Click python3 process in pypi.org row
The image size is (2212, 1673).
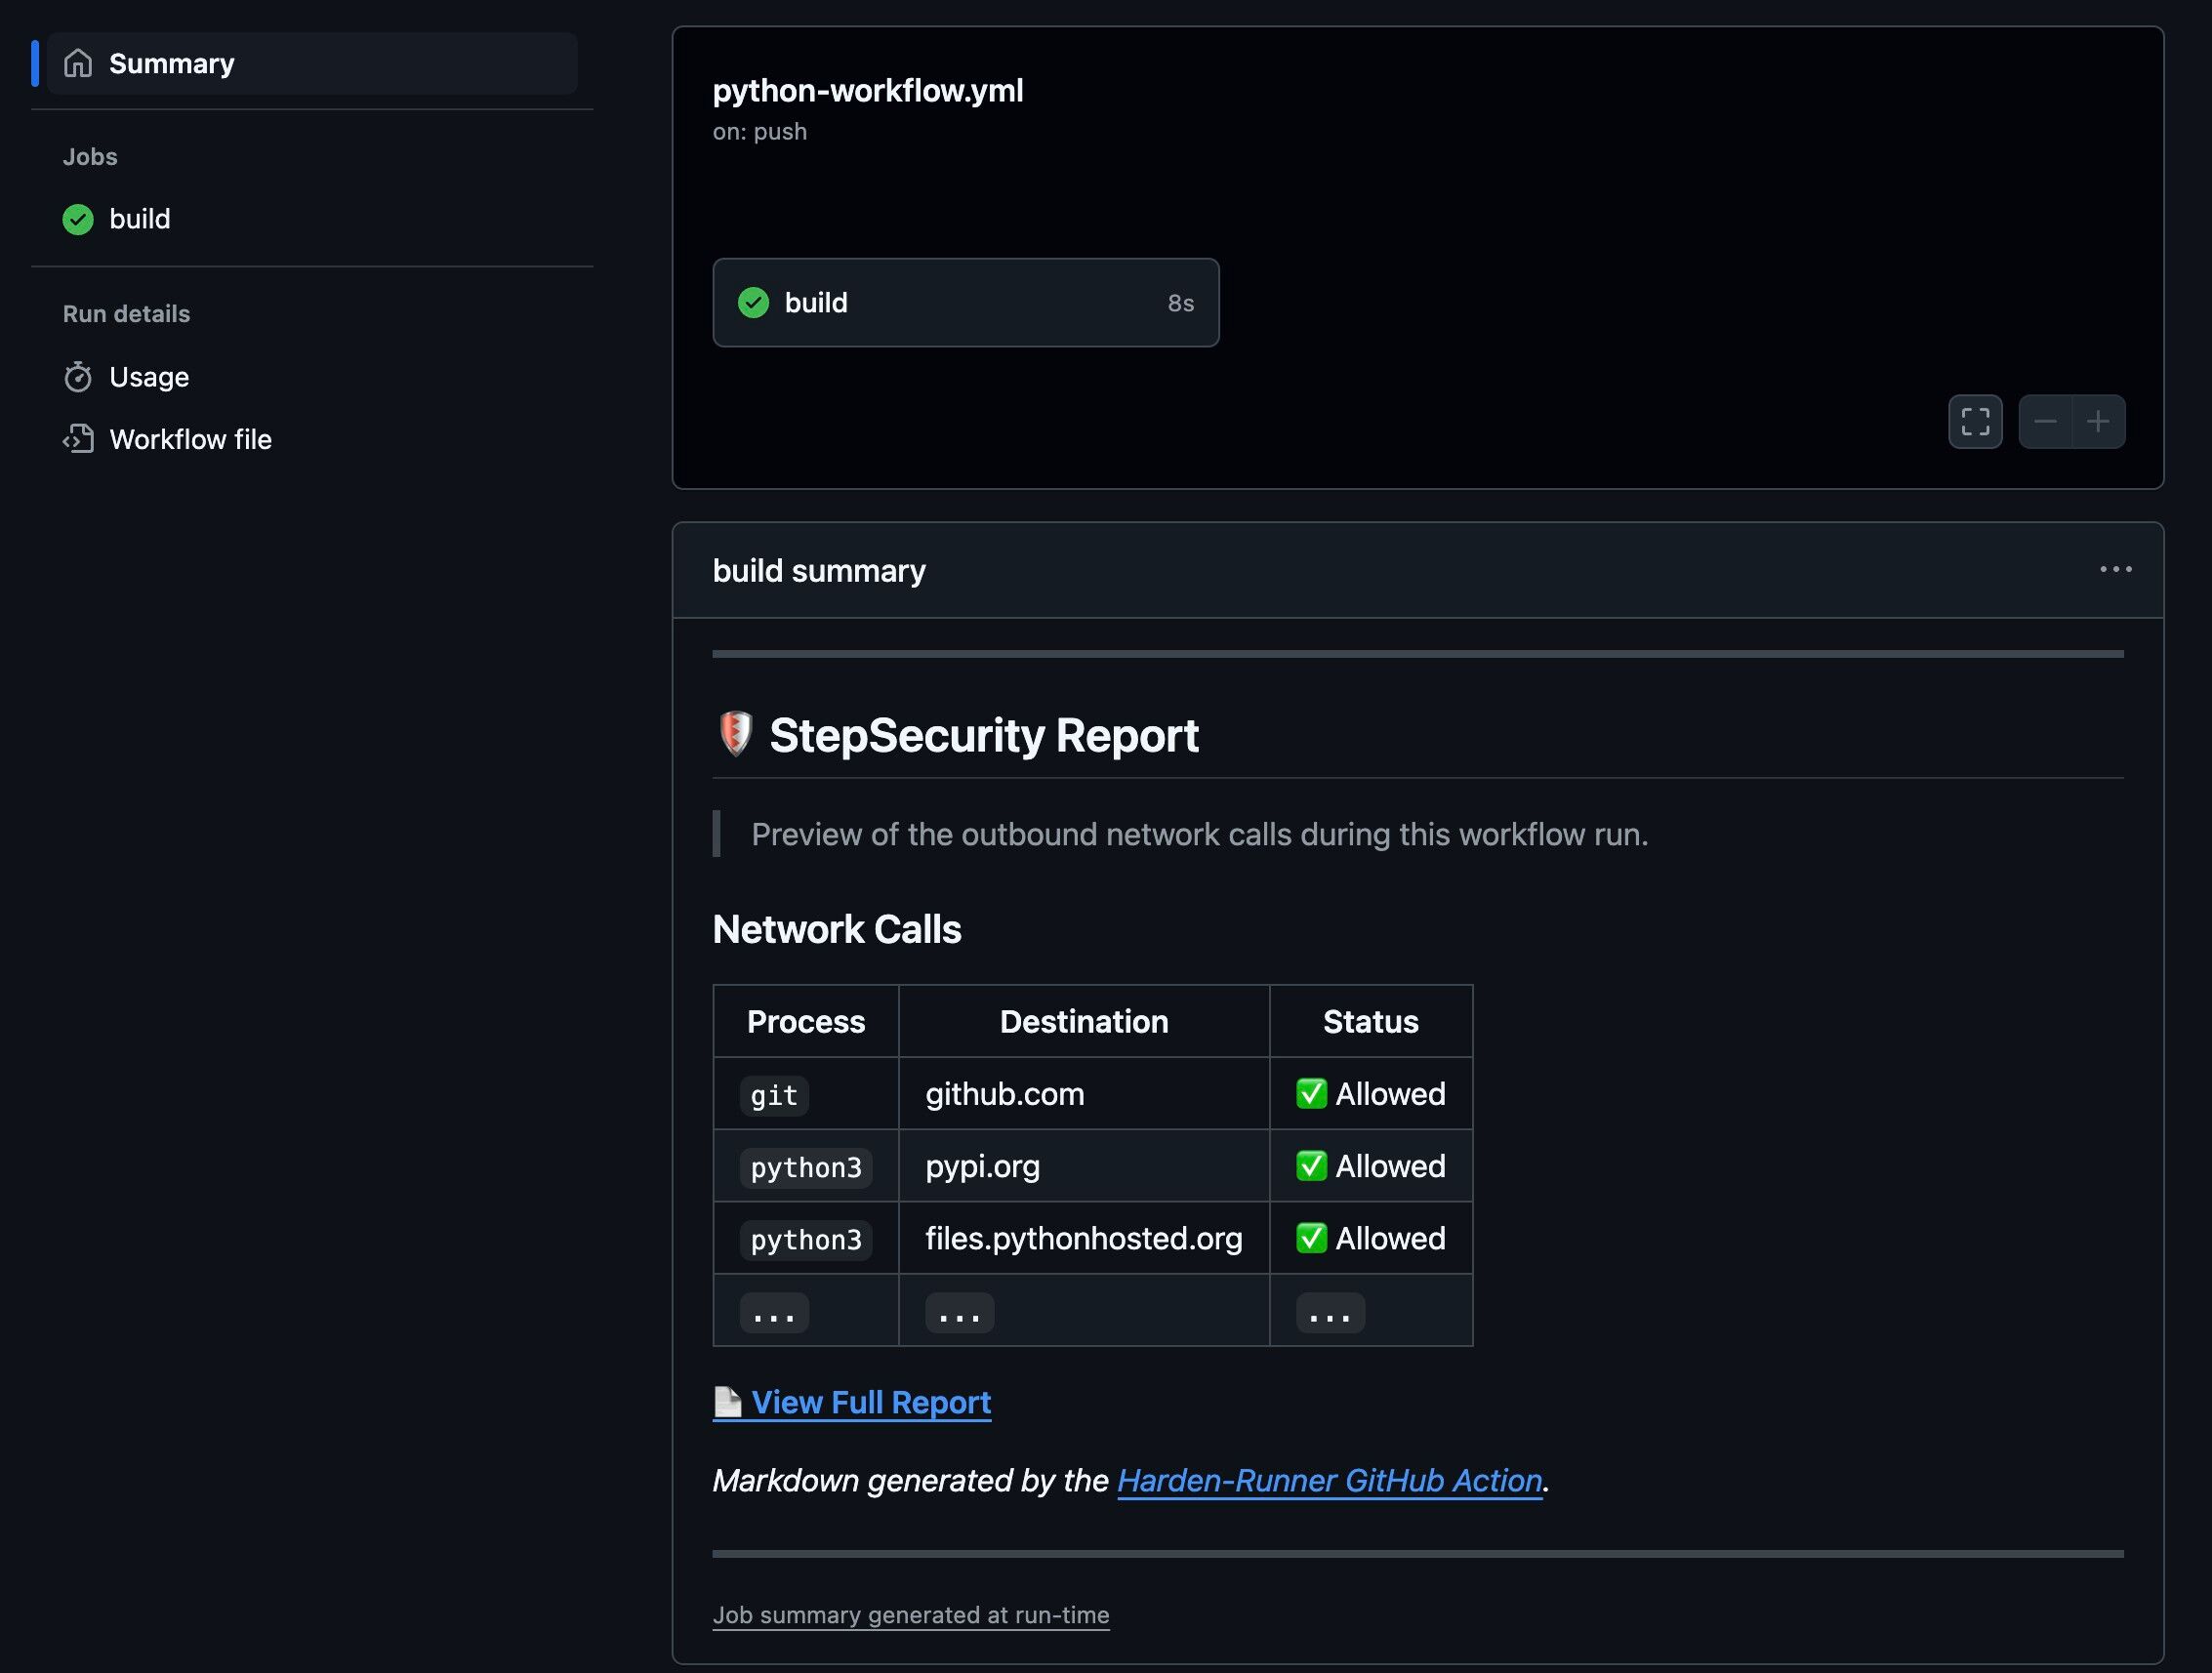(806, 1167)
